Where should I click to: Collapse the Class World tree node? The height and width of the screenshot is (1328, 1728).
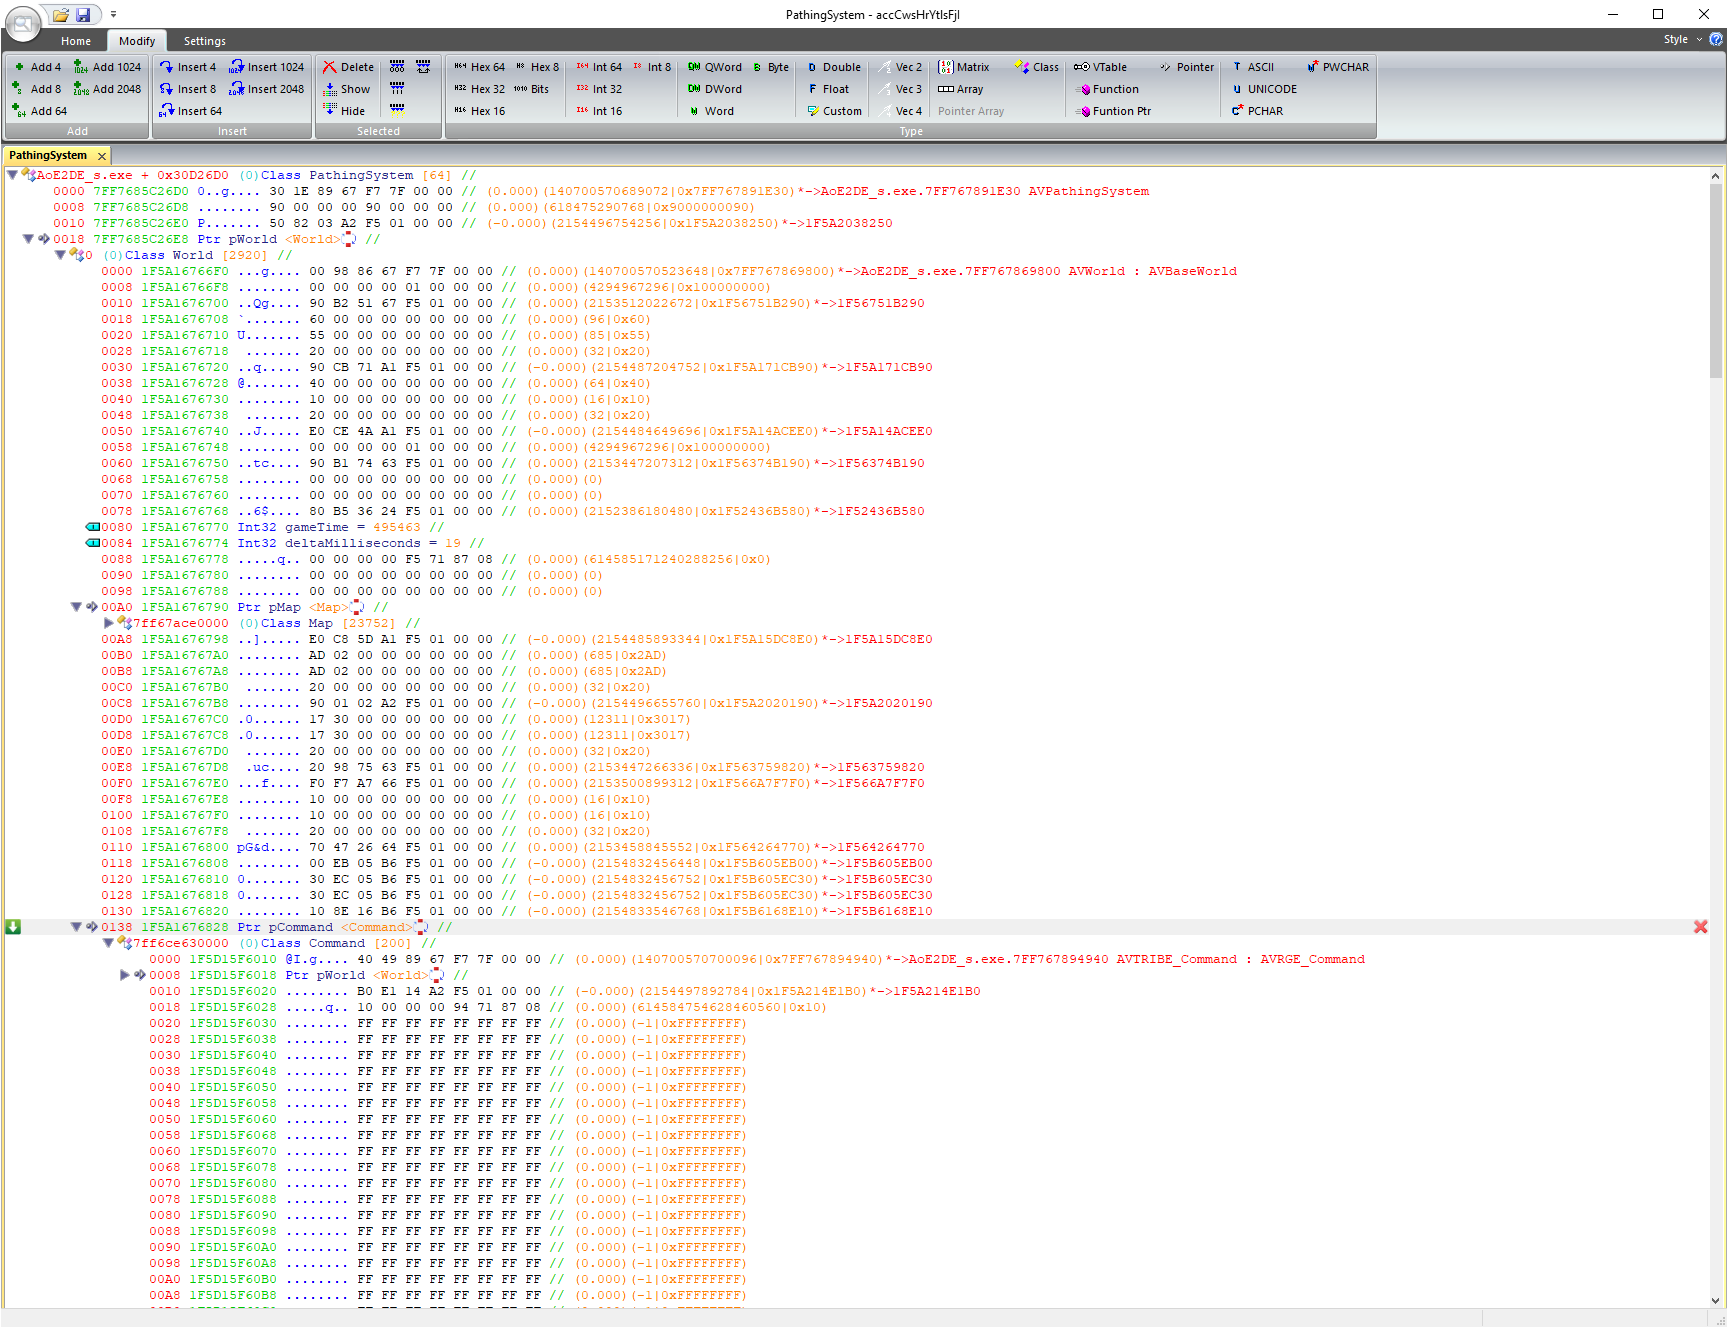(60, 255)
